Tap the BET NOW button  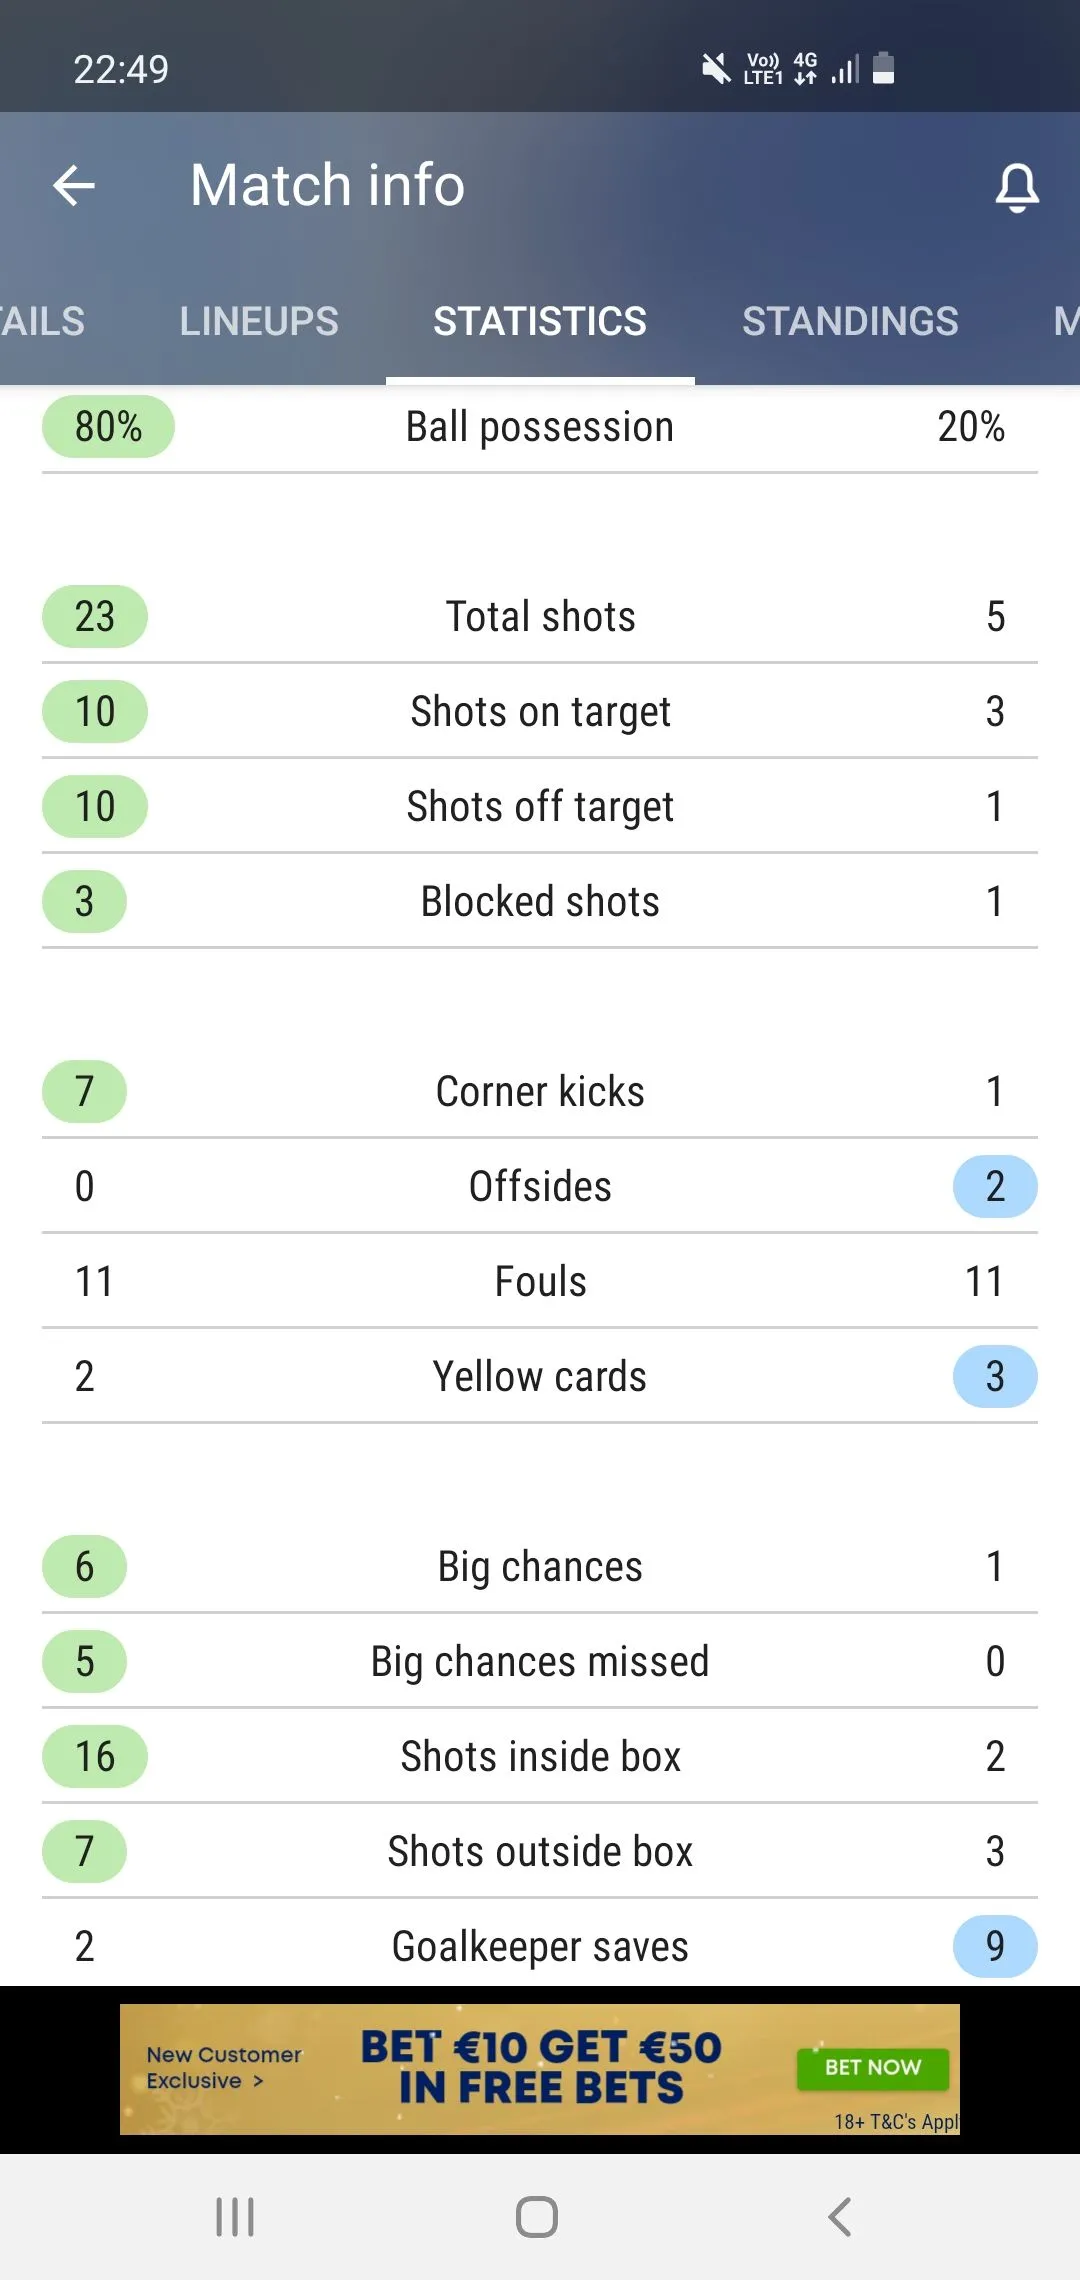tap(872, 2068)
